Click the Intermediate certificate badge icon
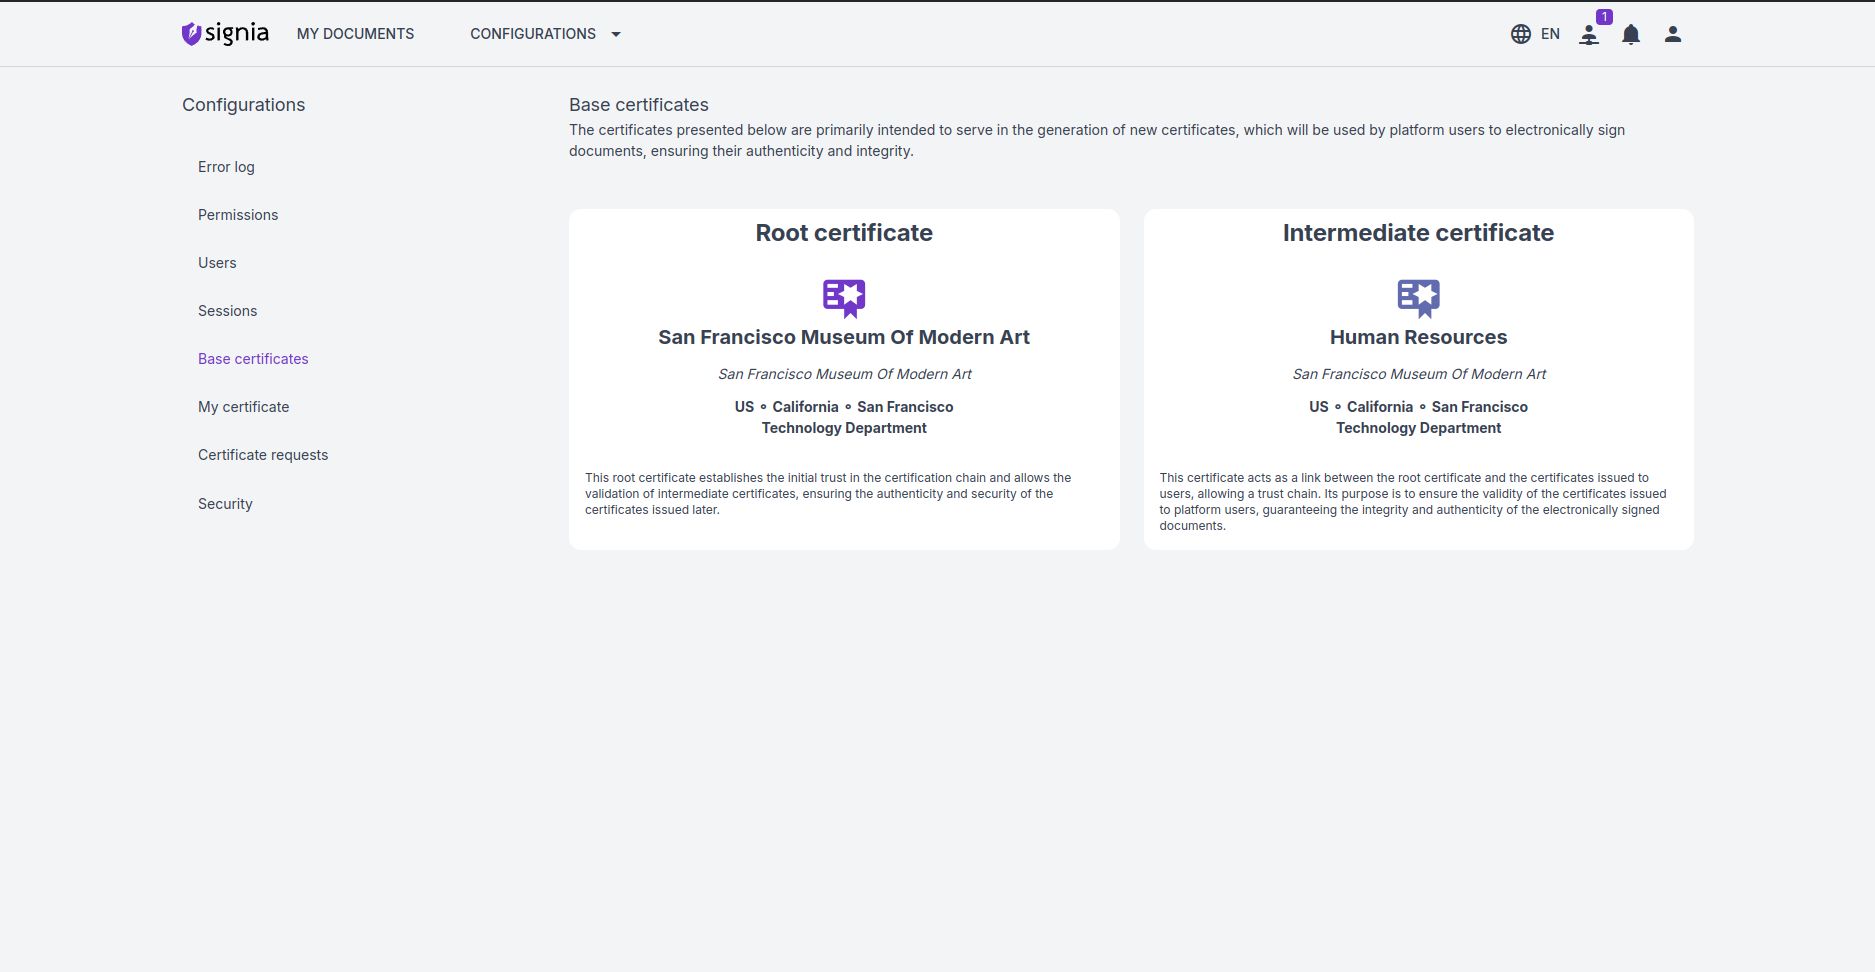 pyautogui.click(x=1418, y=297)
